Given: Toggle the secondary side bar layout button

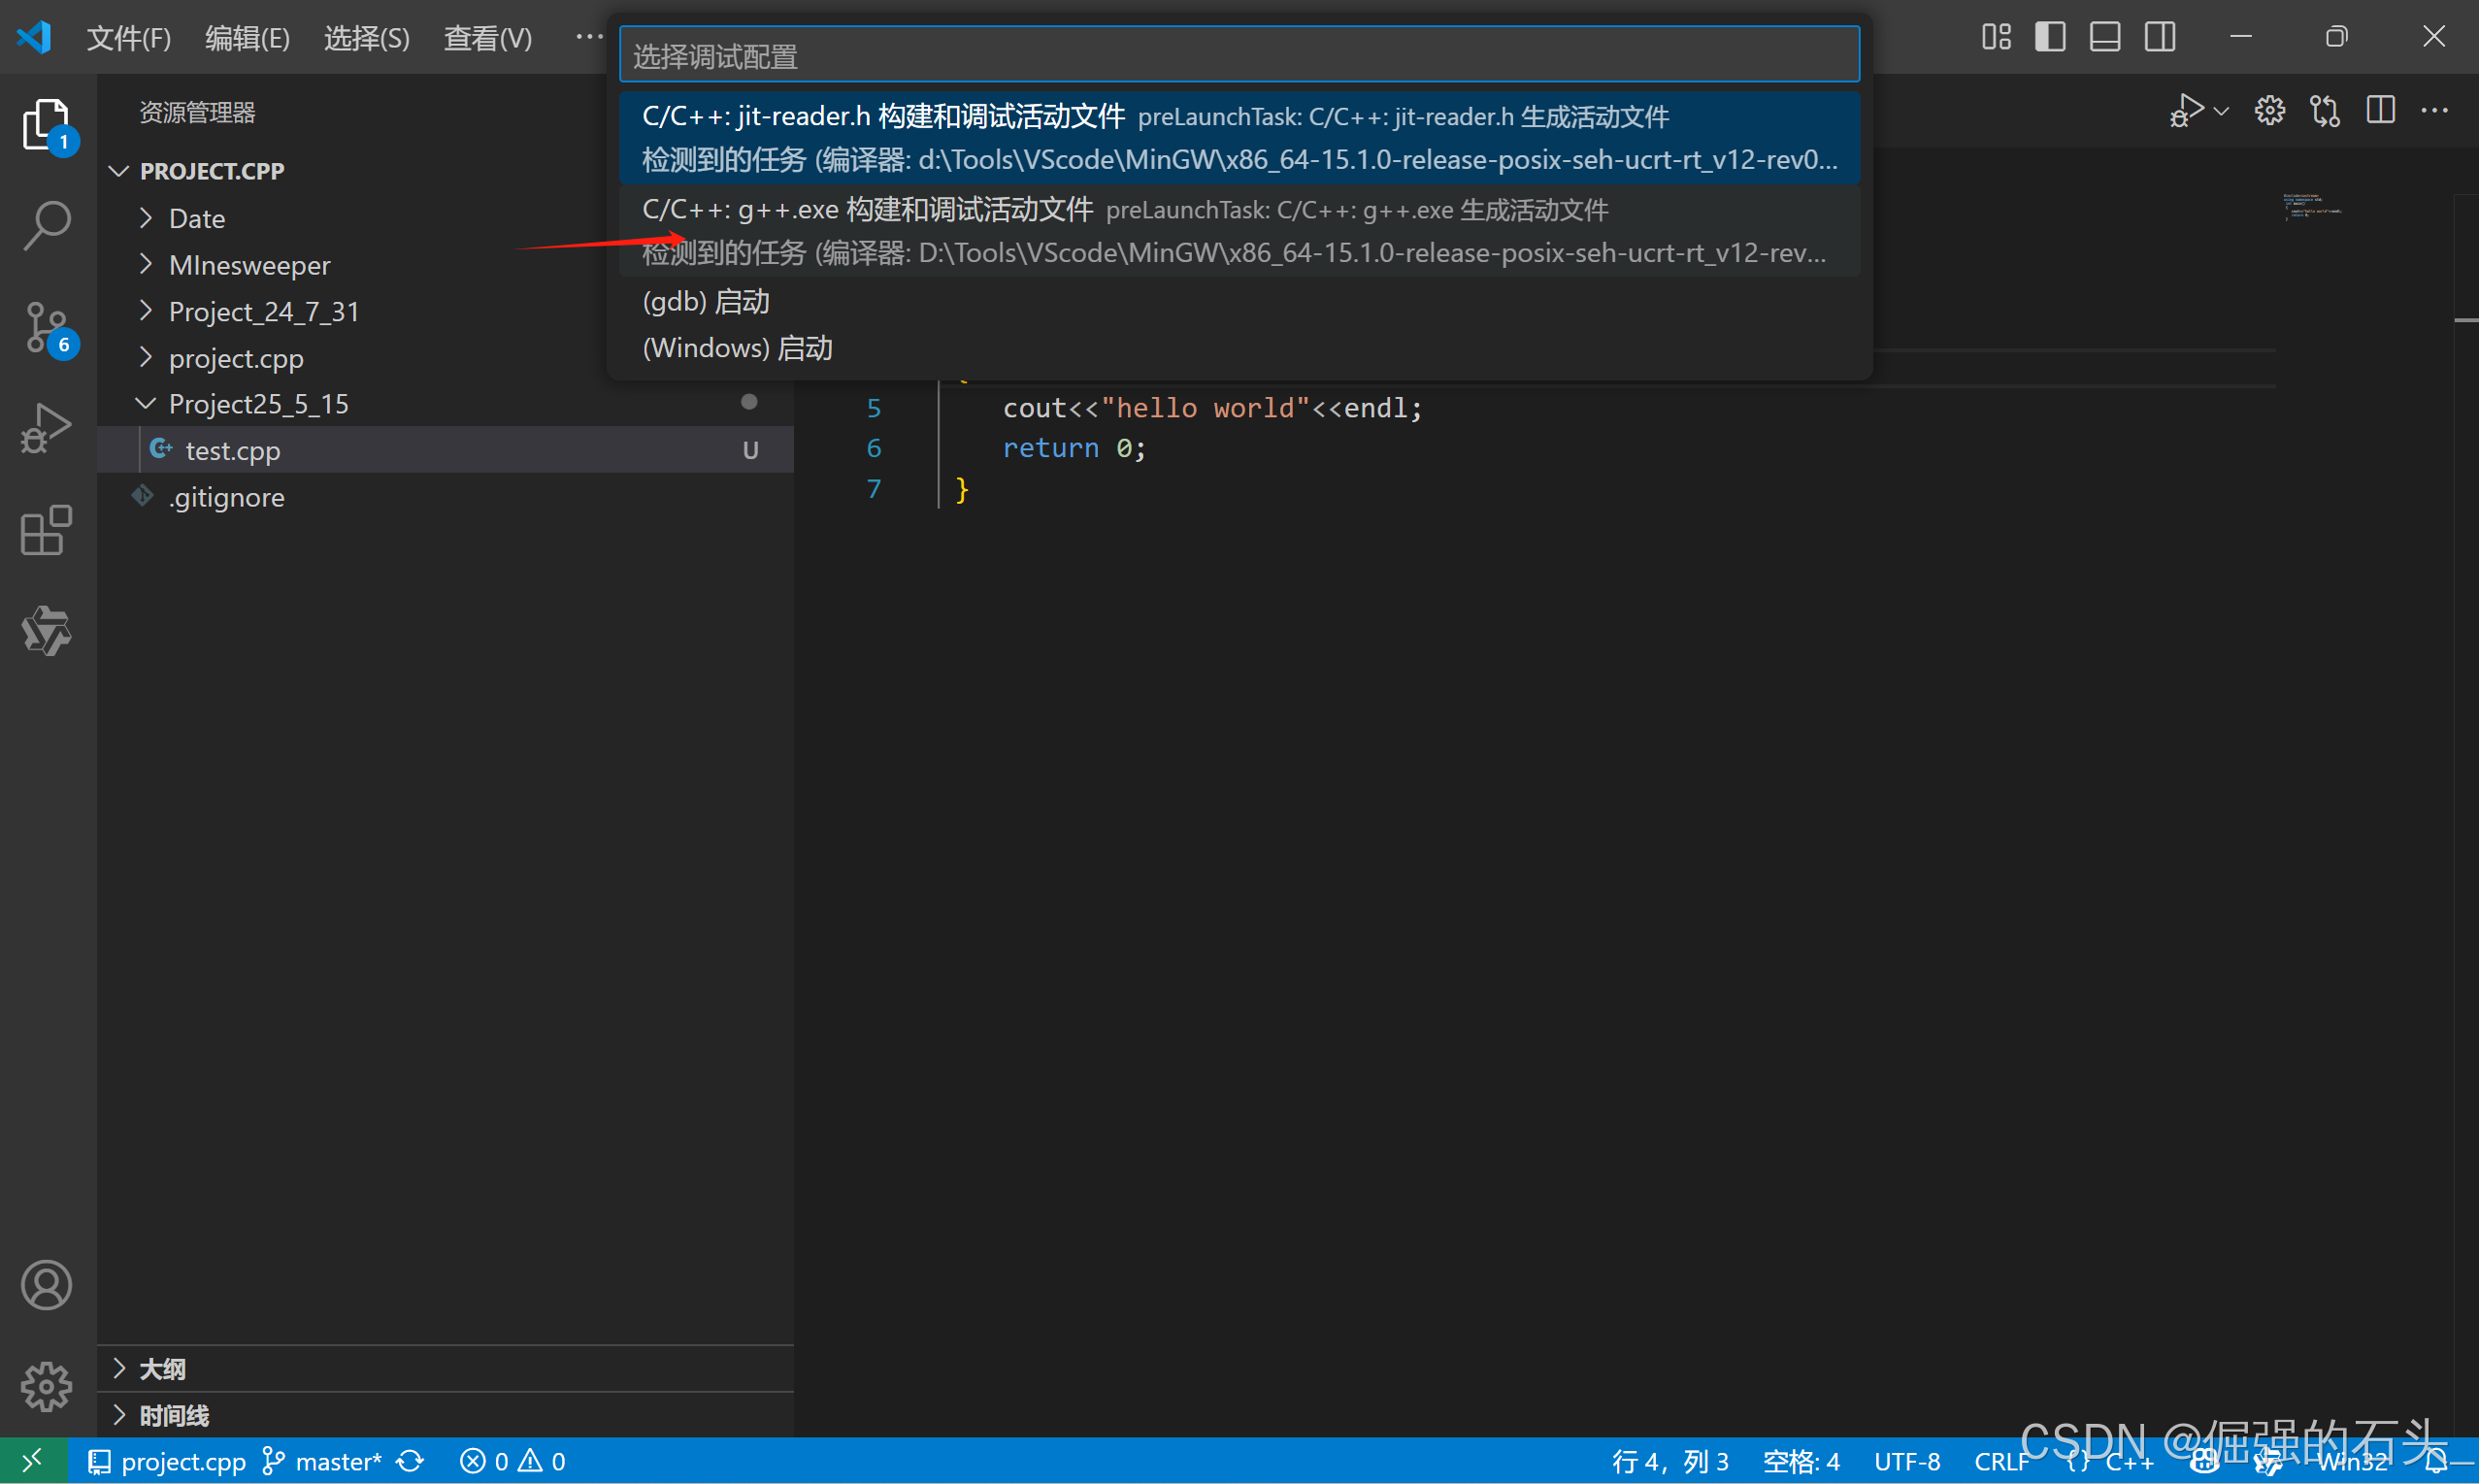Looking at the screenshot, I should (x=2160, y=37).
